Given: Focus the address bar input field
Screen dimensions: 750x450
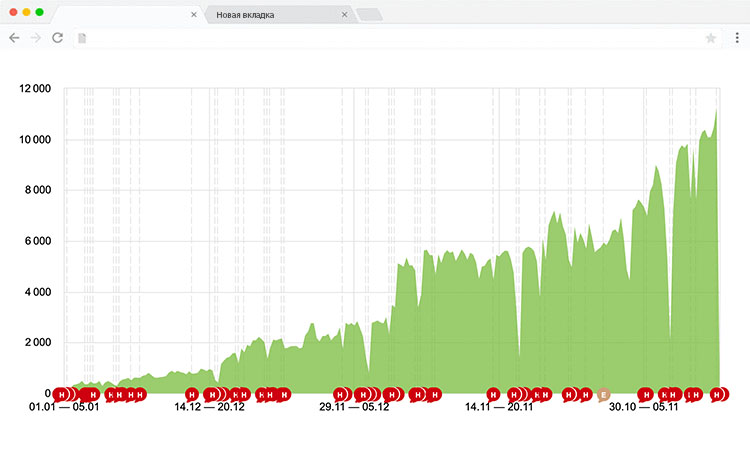Looking at the screenshot, I should pyautogui.click(x=390, y=38).
